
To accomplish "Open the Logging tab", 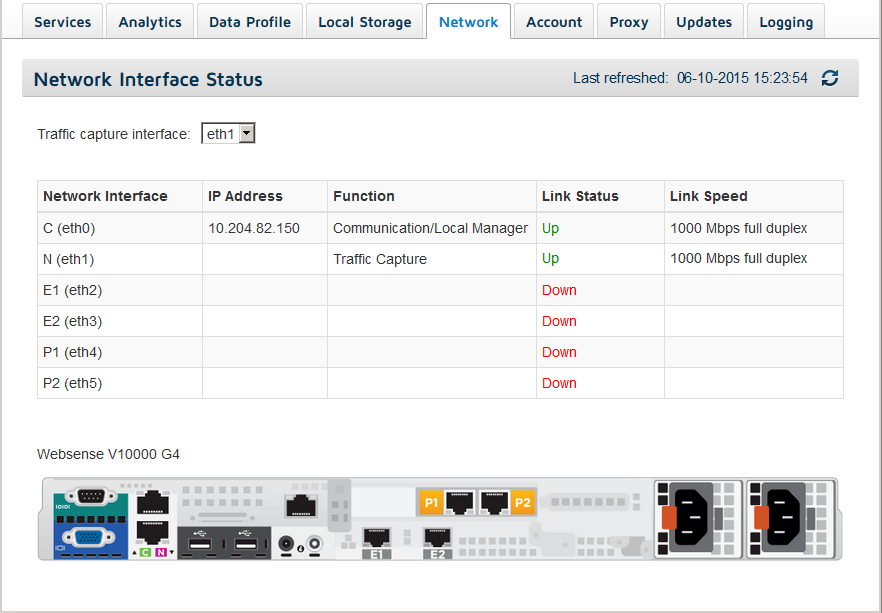I will point(786,22).
